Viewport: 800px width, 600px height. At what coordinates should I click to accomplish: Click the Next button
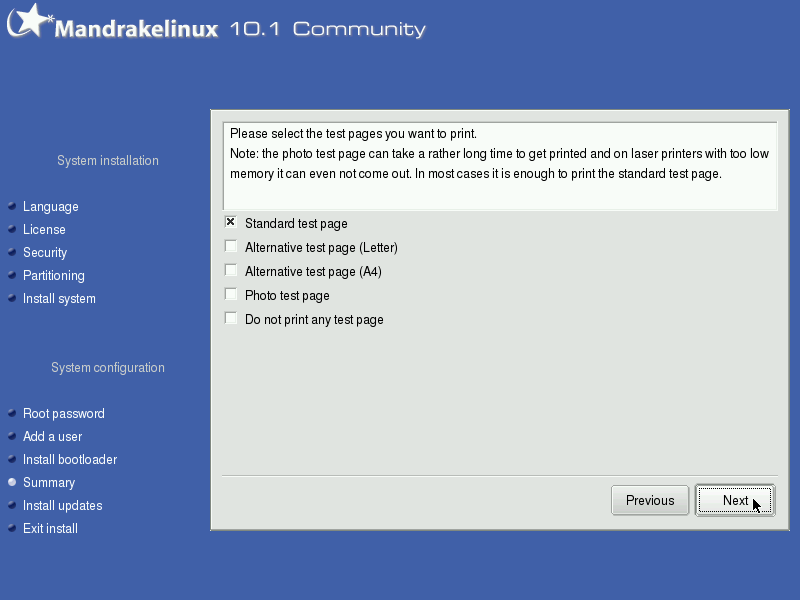pyautogui.click(x=735, y=501)
